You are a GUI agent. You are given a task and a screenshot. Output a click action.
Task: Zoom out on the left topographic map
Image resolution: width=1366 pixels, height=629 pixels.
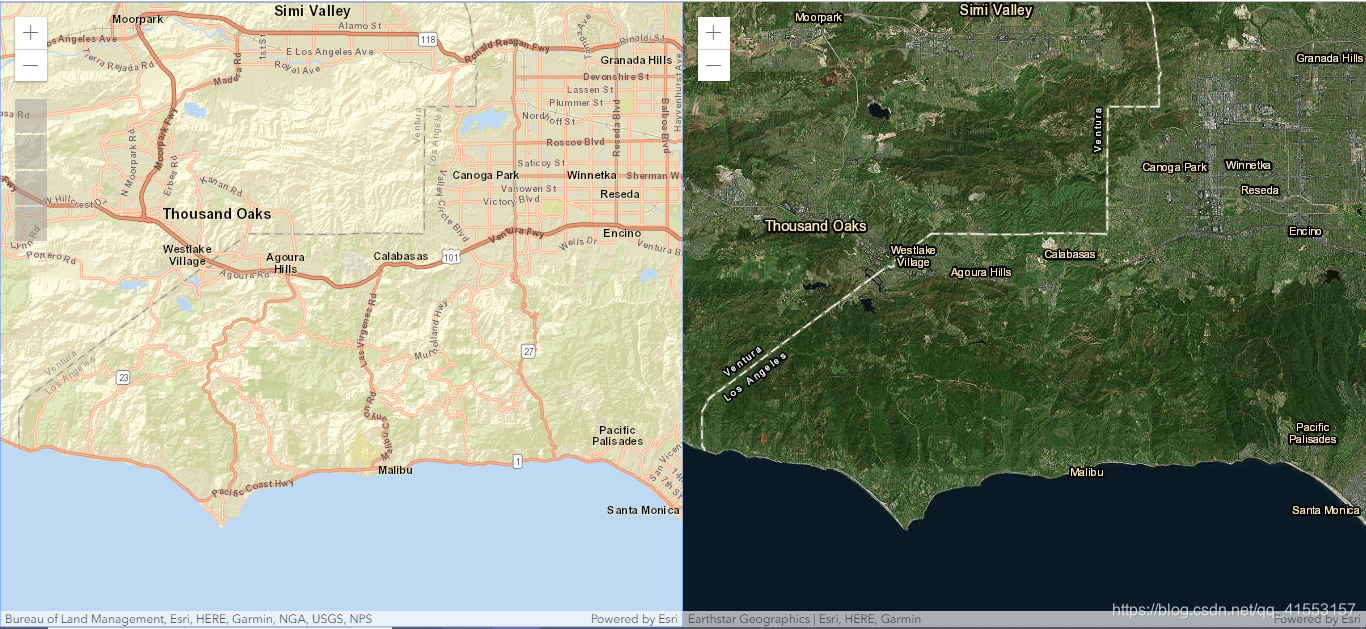click(x=31, y=65)
